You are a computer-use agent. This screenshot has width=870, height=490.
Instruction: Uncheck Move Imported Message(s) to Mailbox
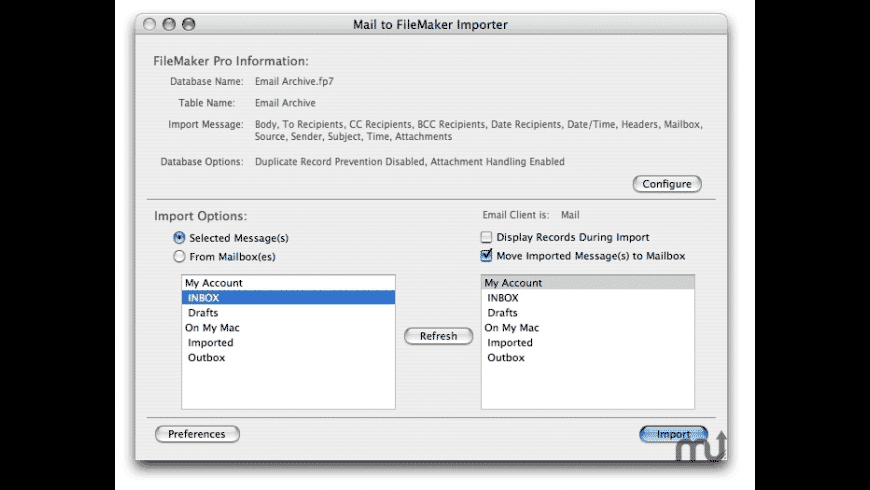coord(486,255)
